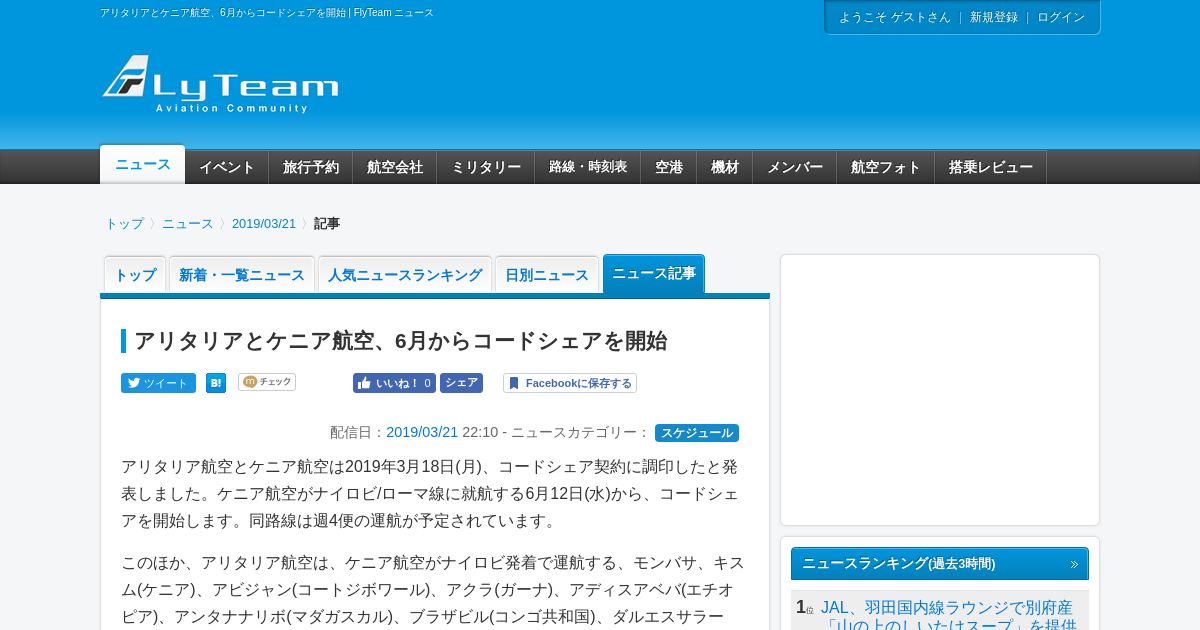Image resolution: width=1200 pixels, height=630 pixels.
Task: Expand news ranking via double-chevron icon
Action: point(1075,564)
